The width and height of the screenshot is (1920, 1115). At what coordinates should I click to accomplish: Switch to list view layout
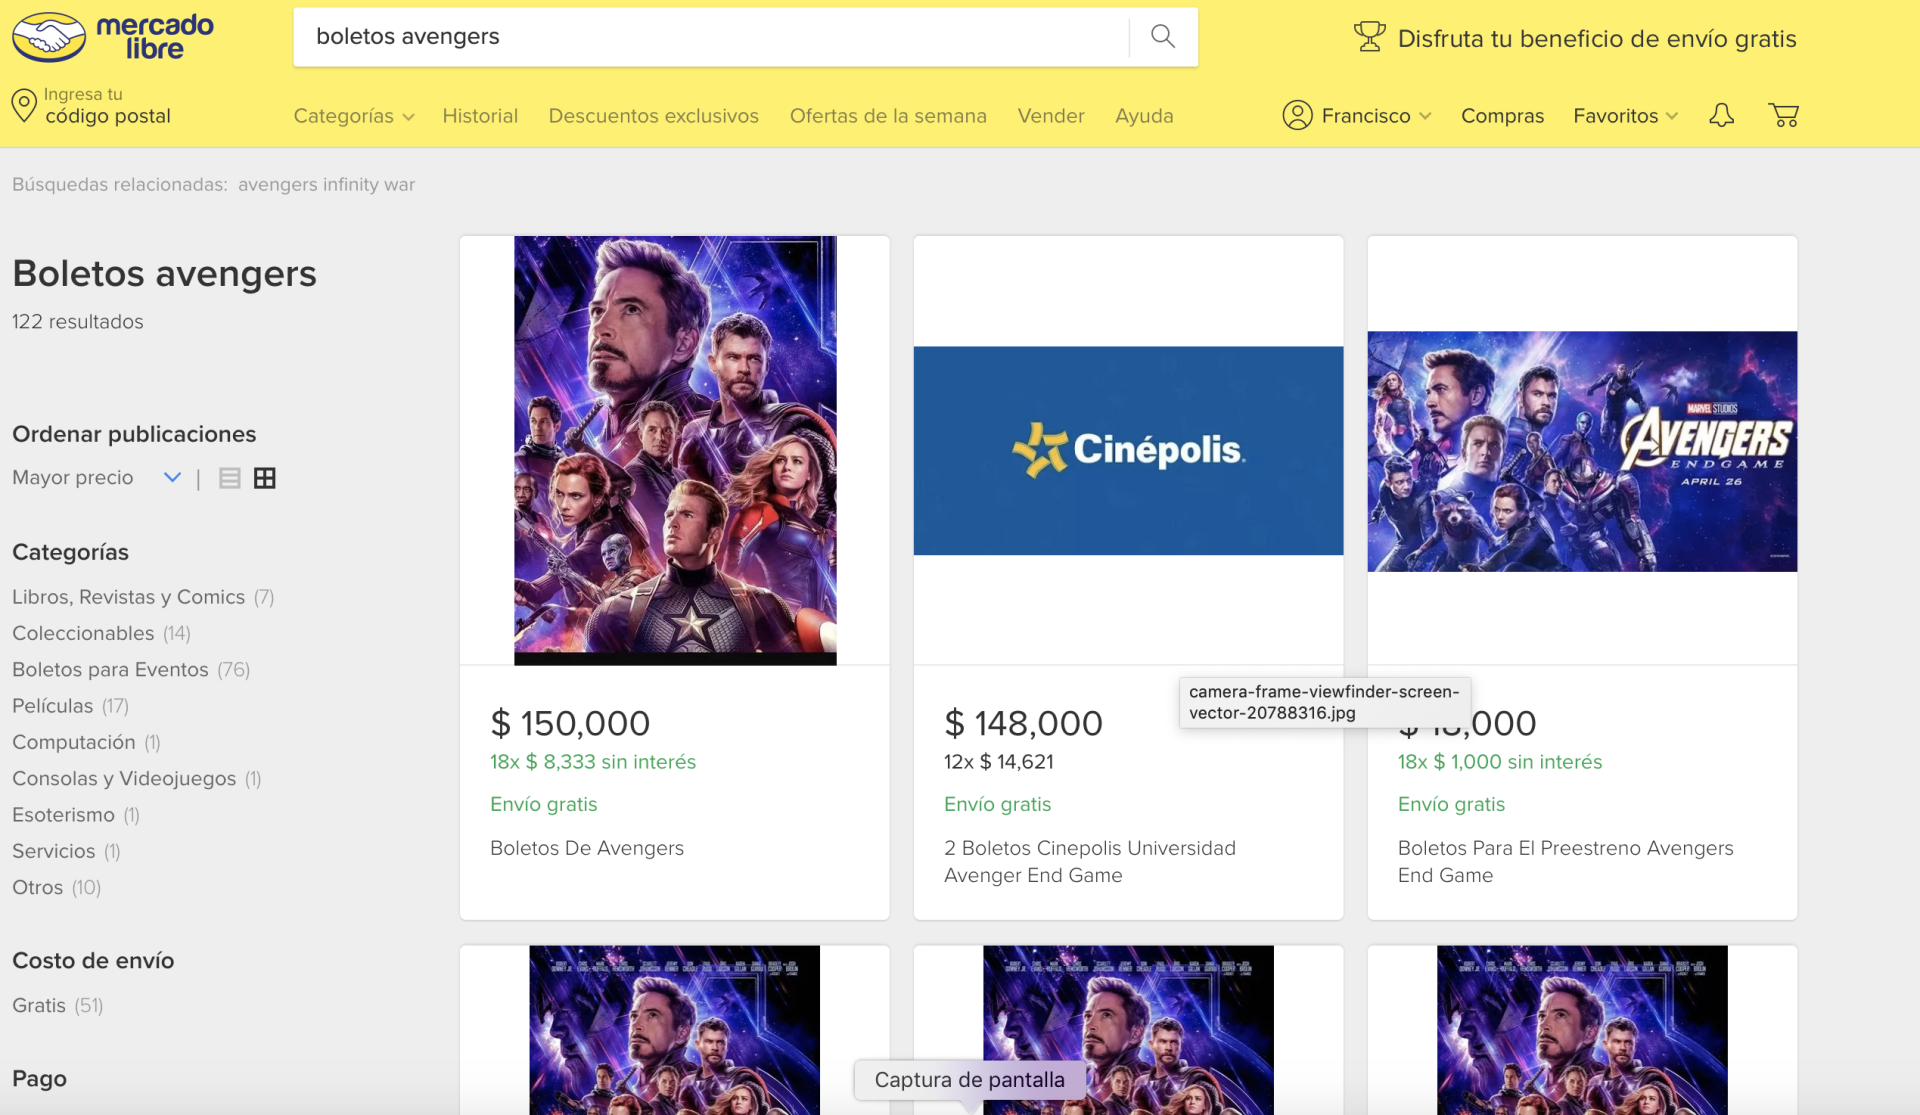click(230, 478)
